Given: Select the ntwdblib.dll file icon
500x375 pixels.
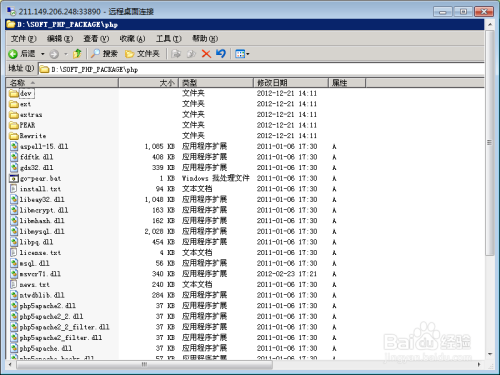Looking at the screenshot, I should pyautogui.click(x=14, y=295).
